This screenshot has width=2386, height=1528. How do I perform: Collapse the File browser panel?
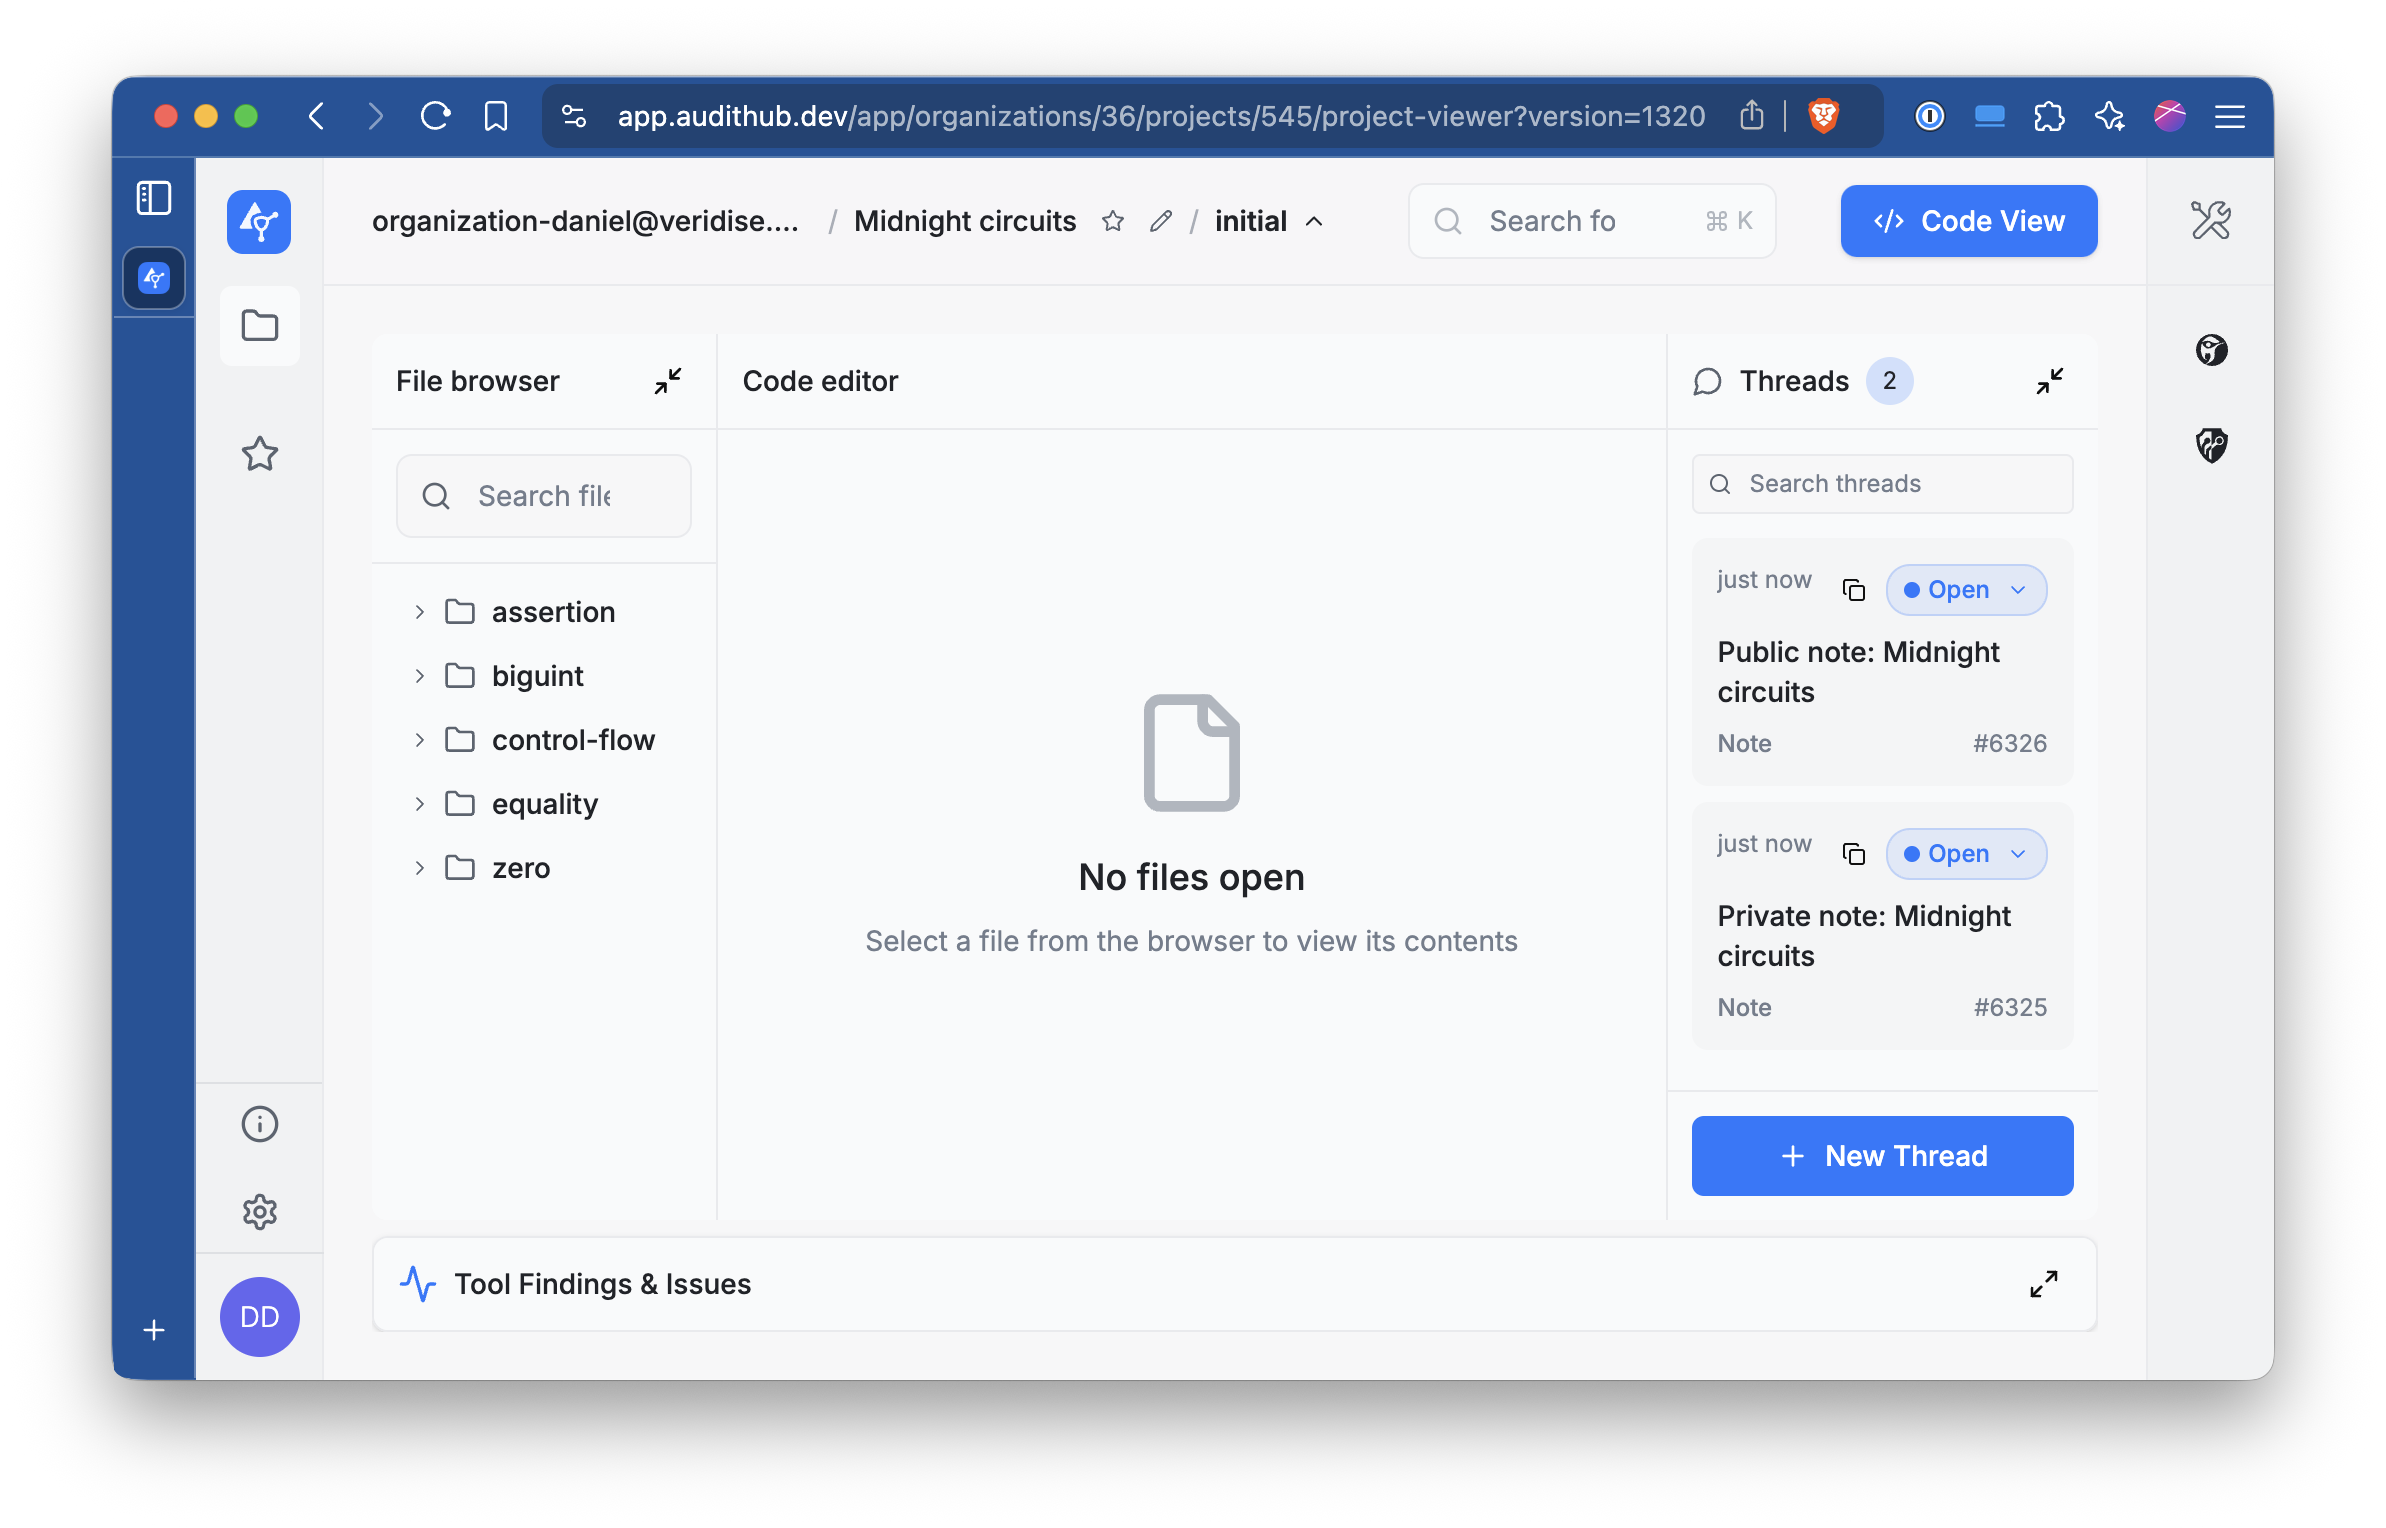[668, 381]
